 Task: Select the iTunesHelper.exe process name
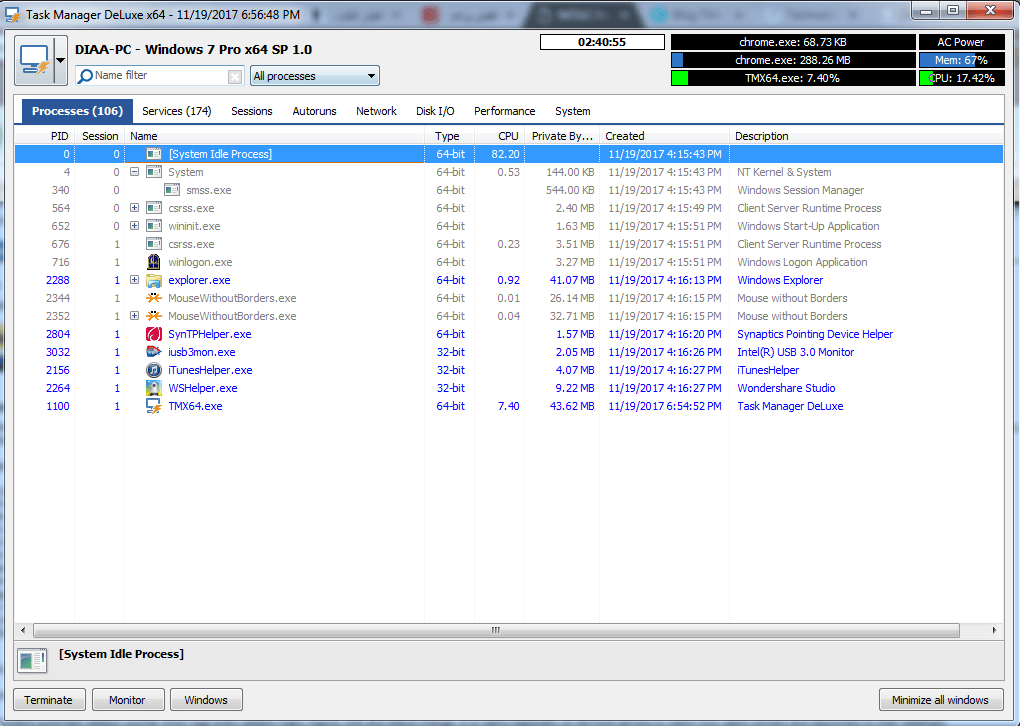[x=210, y=370]
